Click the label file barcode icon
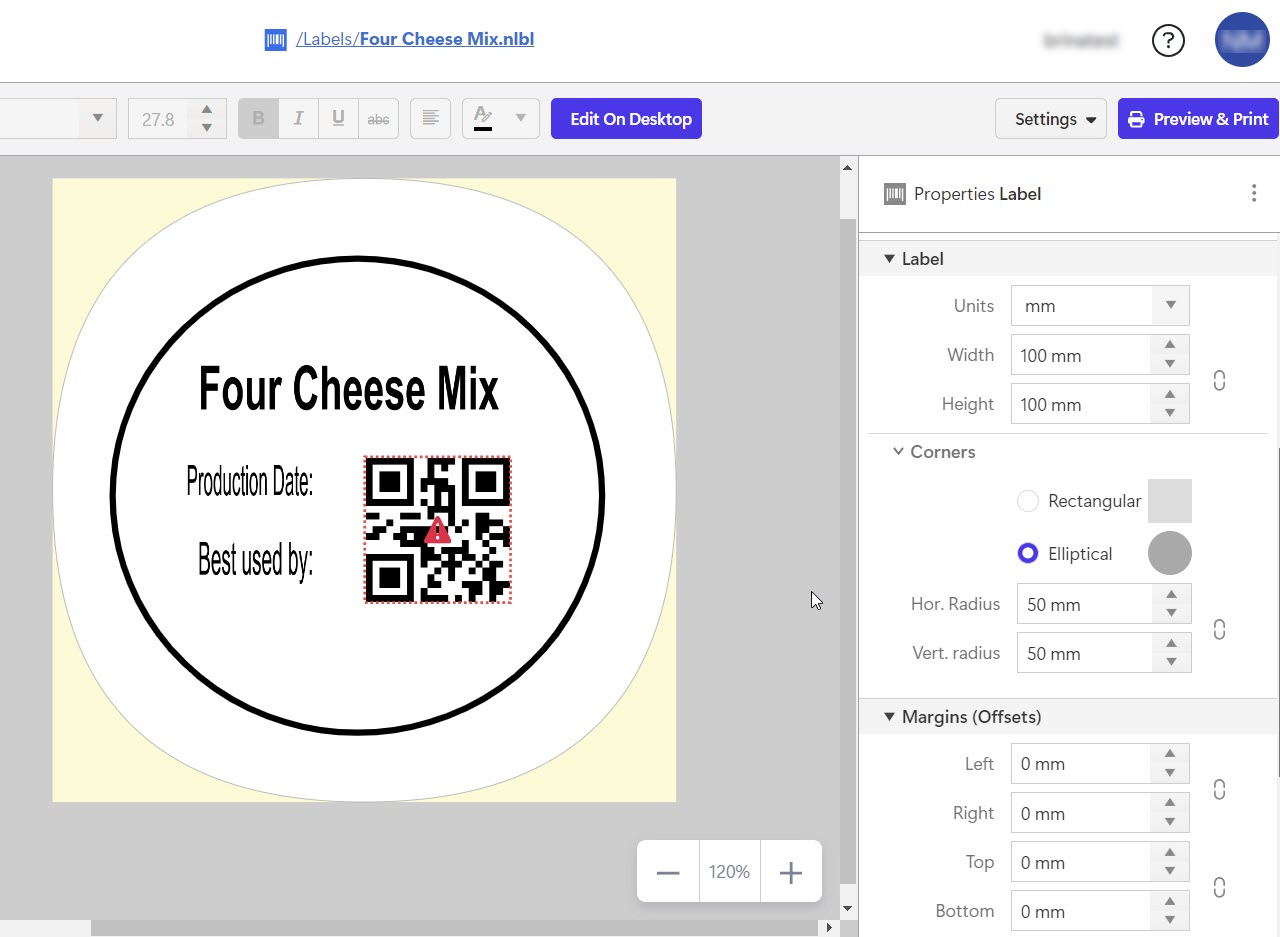This screenshot has height=937, width=1280. (x=275, y=40)
